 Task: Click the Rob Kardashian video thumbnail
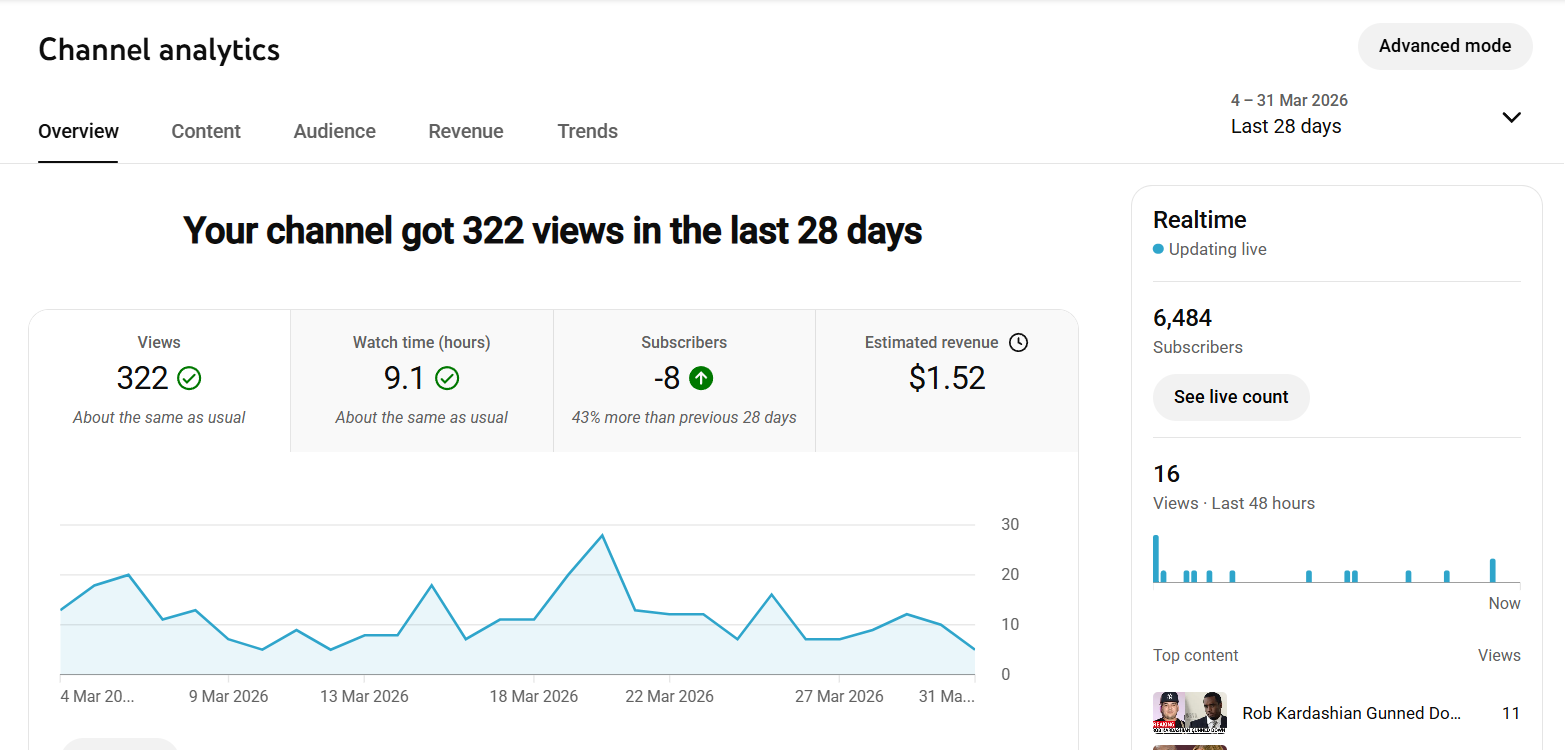[x=1189, y=713]
